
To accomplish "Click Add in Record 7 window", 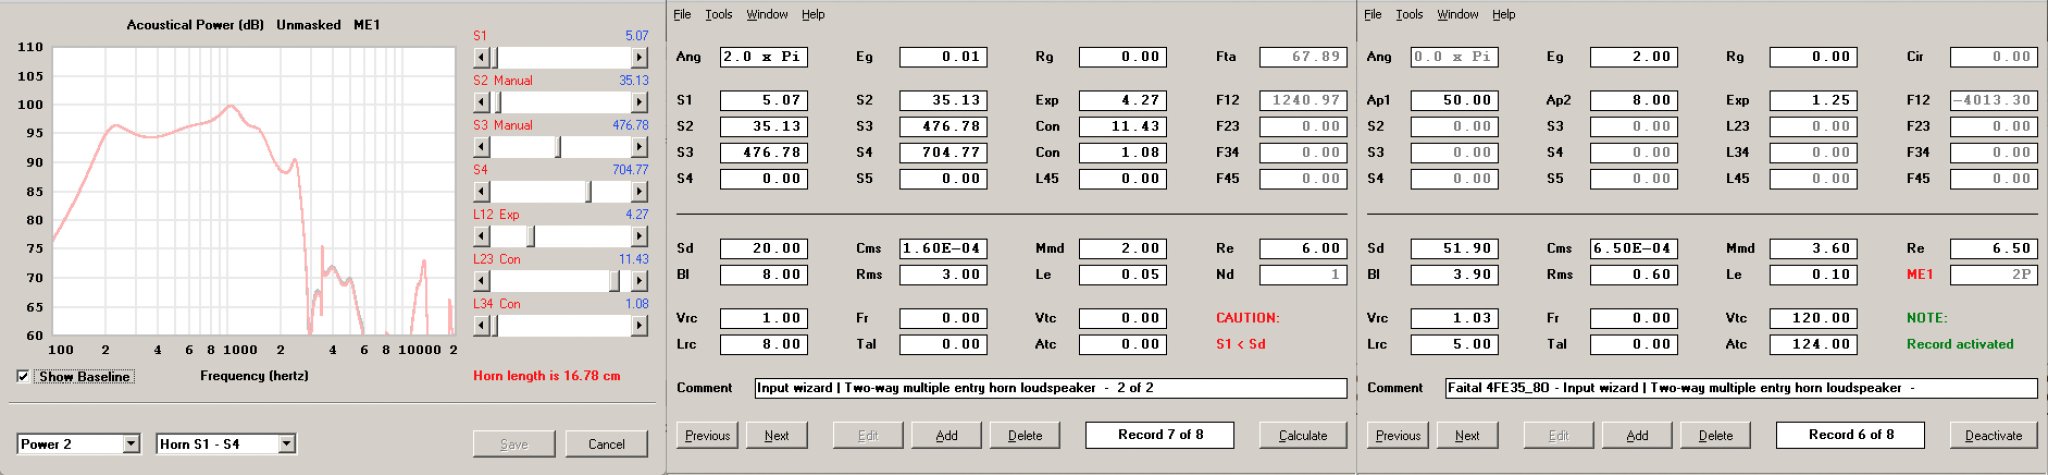I will click(x=946, y=435).
